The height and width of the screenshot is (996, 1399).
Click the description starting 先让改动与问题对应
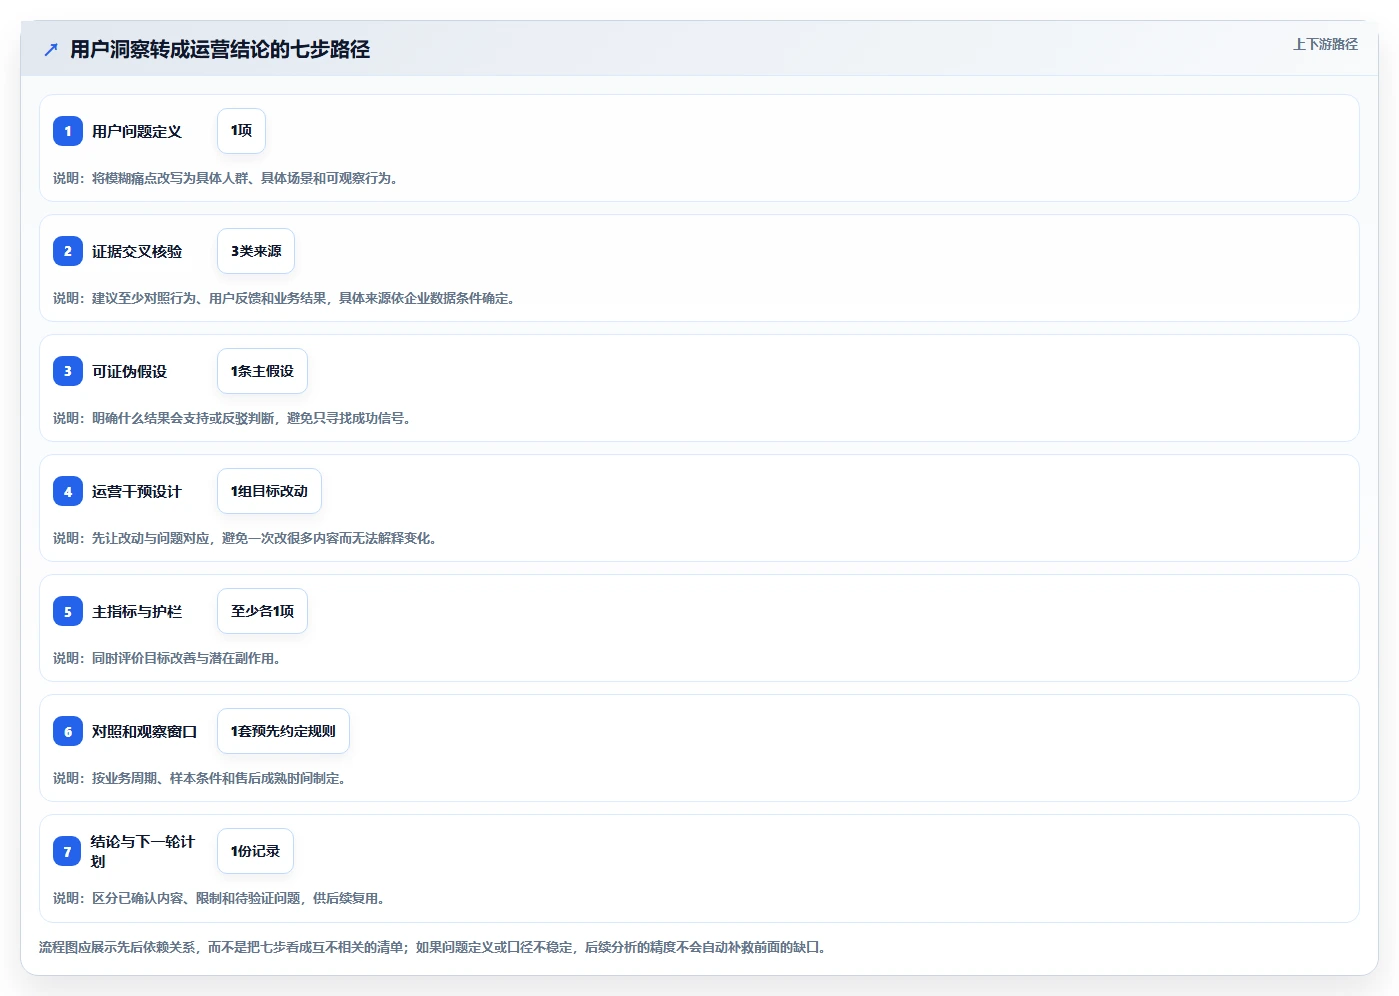coord(245,538)
